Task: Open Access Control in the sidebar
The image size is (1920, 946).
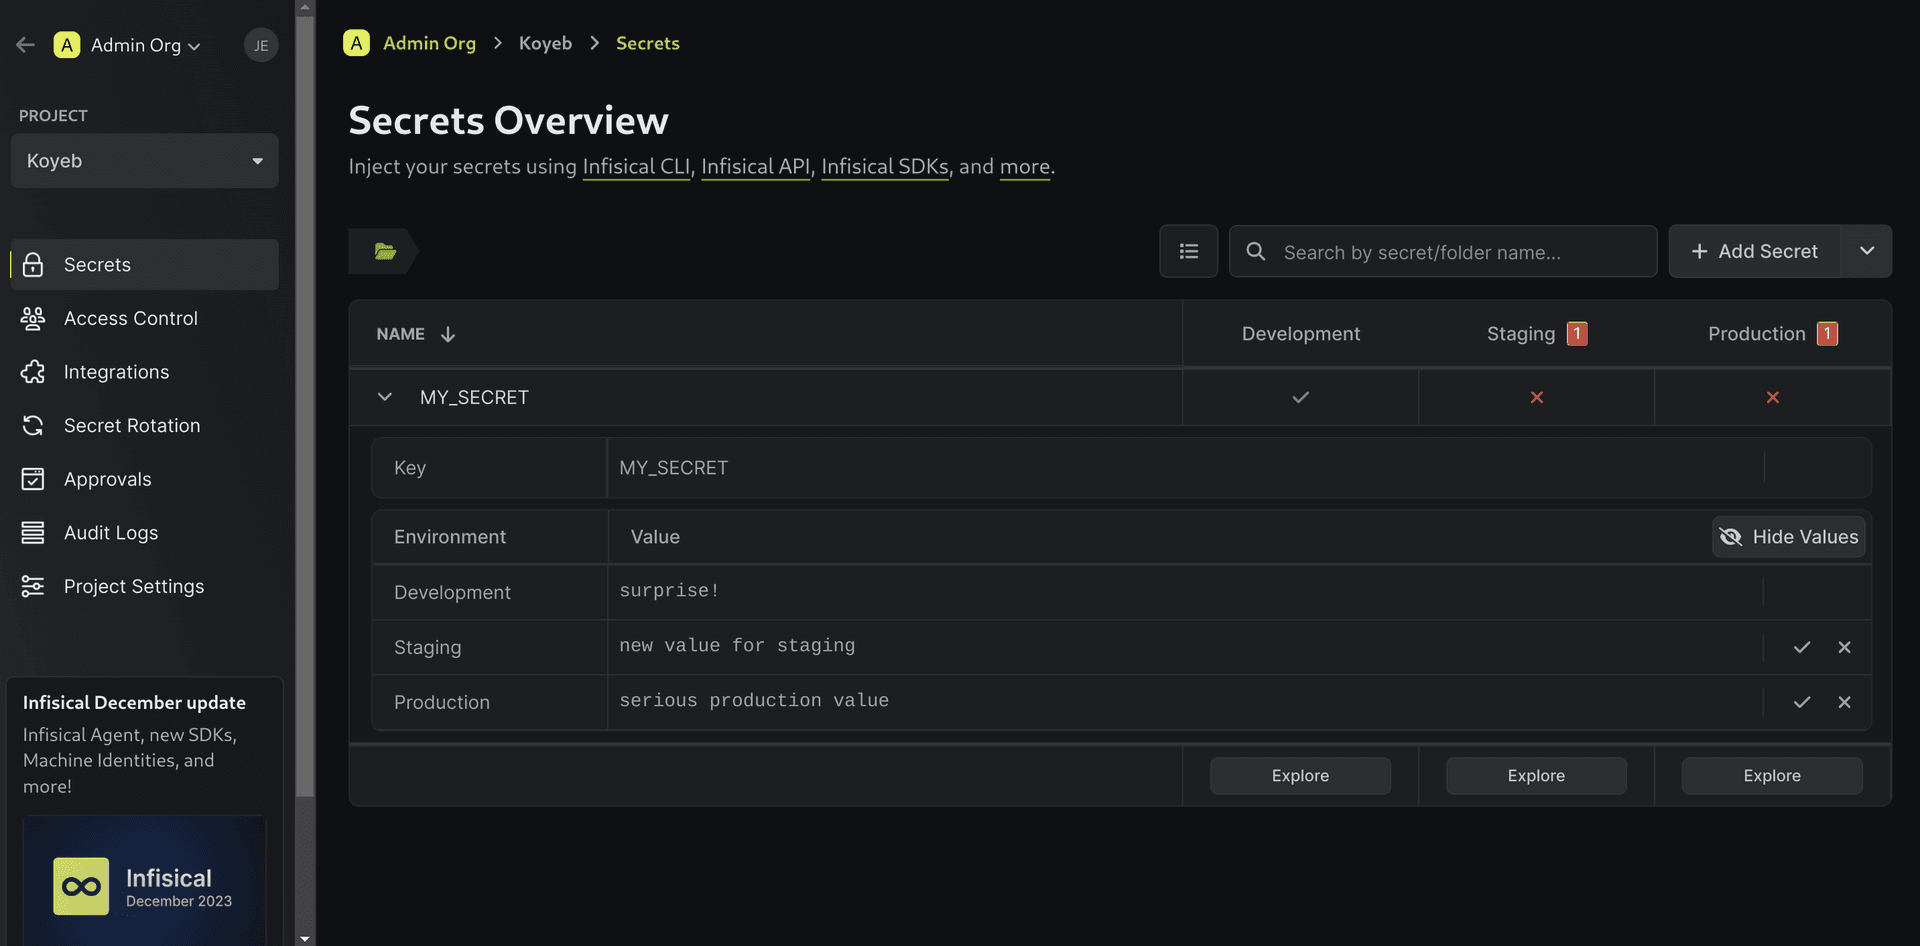Action: (x=130, y=318)
